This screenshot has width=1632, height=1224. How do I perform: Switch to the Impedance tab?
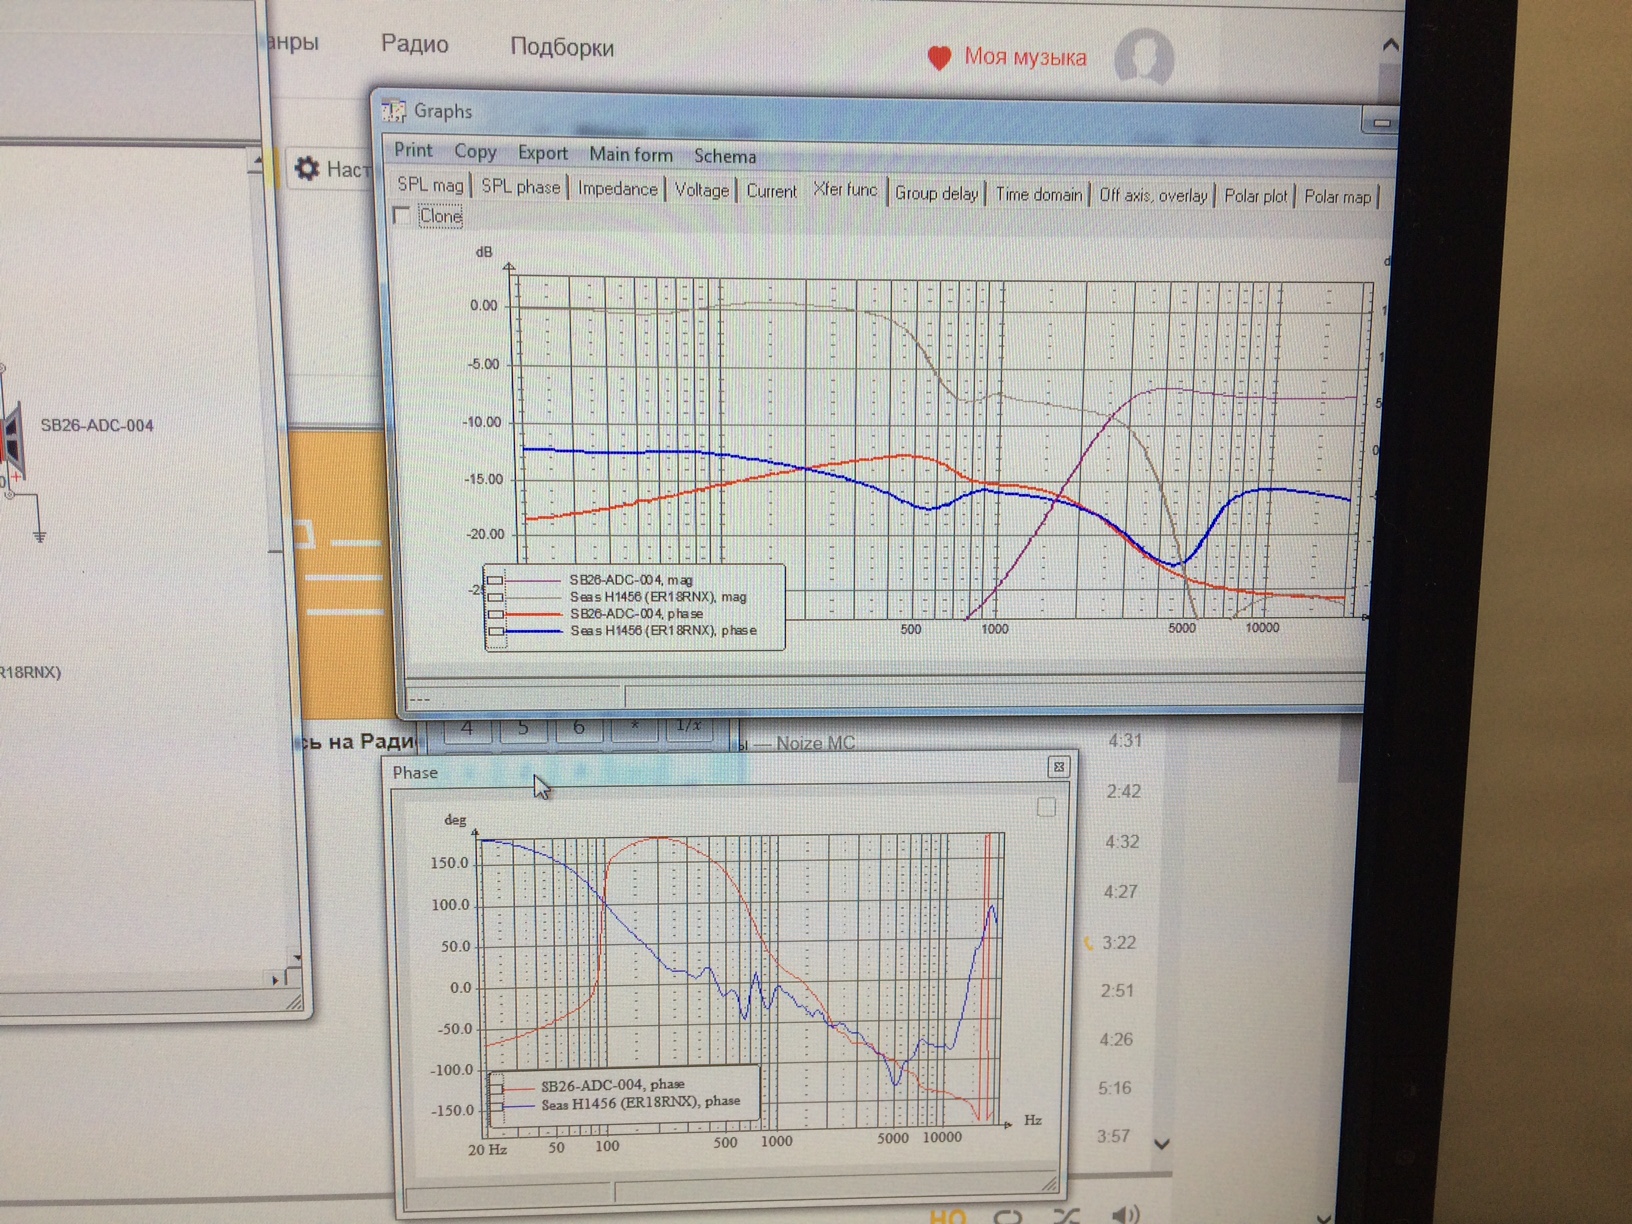pos(618,189)
